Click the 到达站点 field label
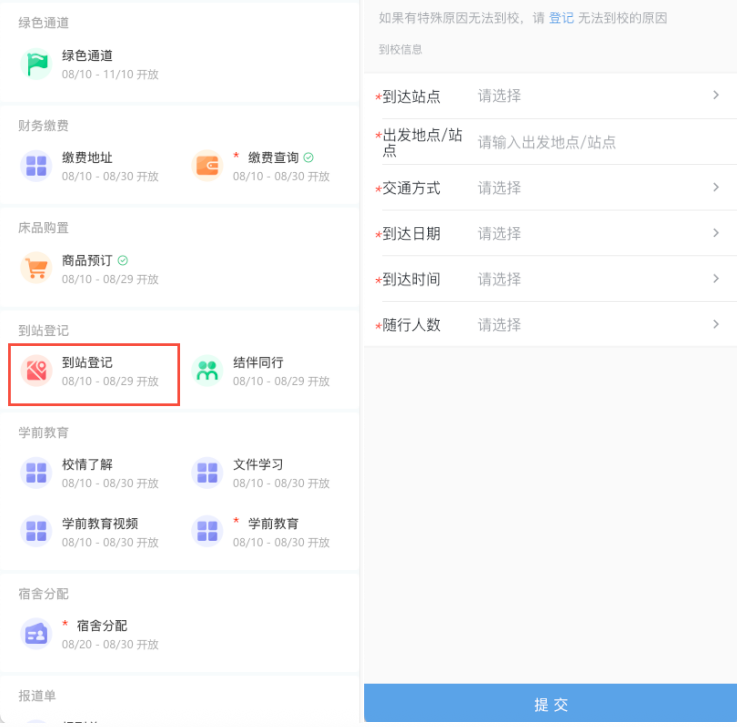This screenshot has height=727, width=740. 412,96
